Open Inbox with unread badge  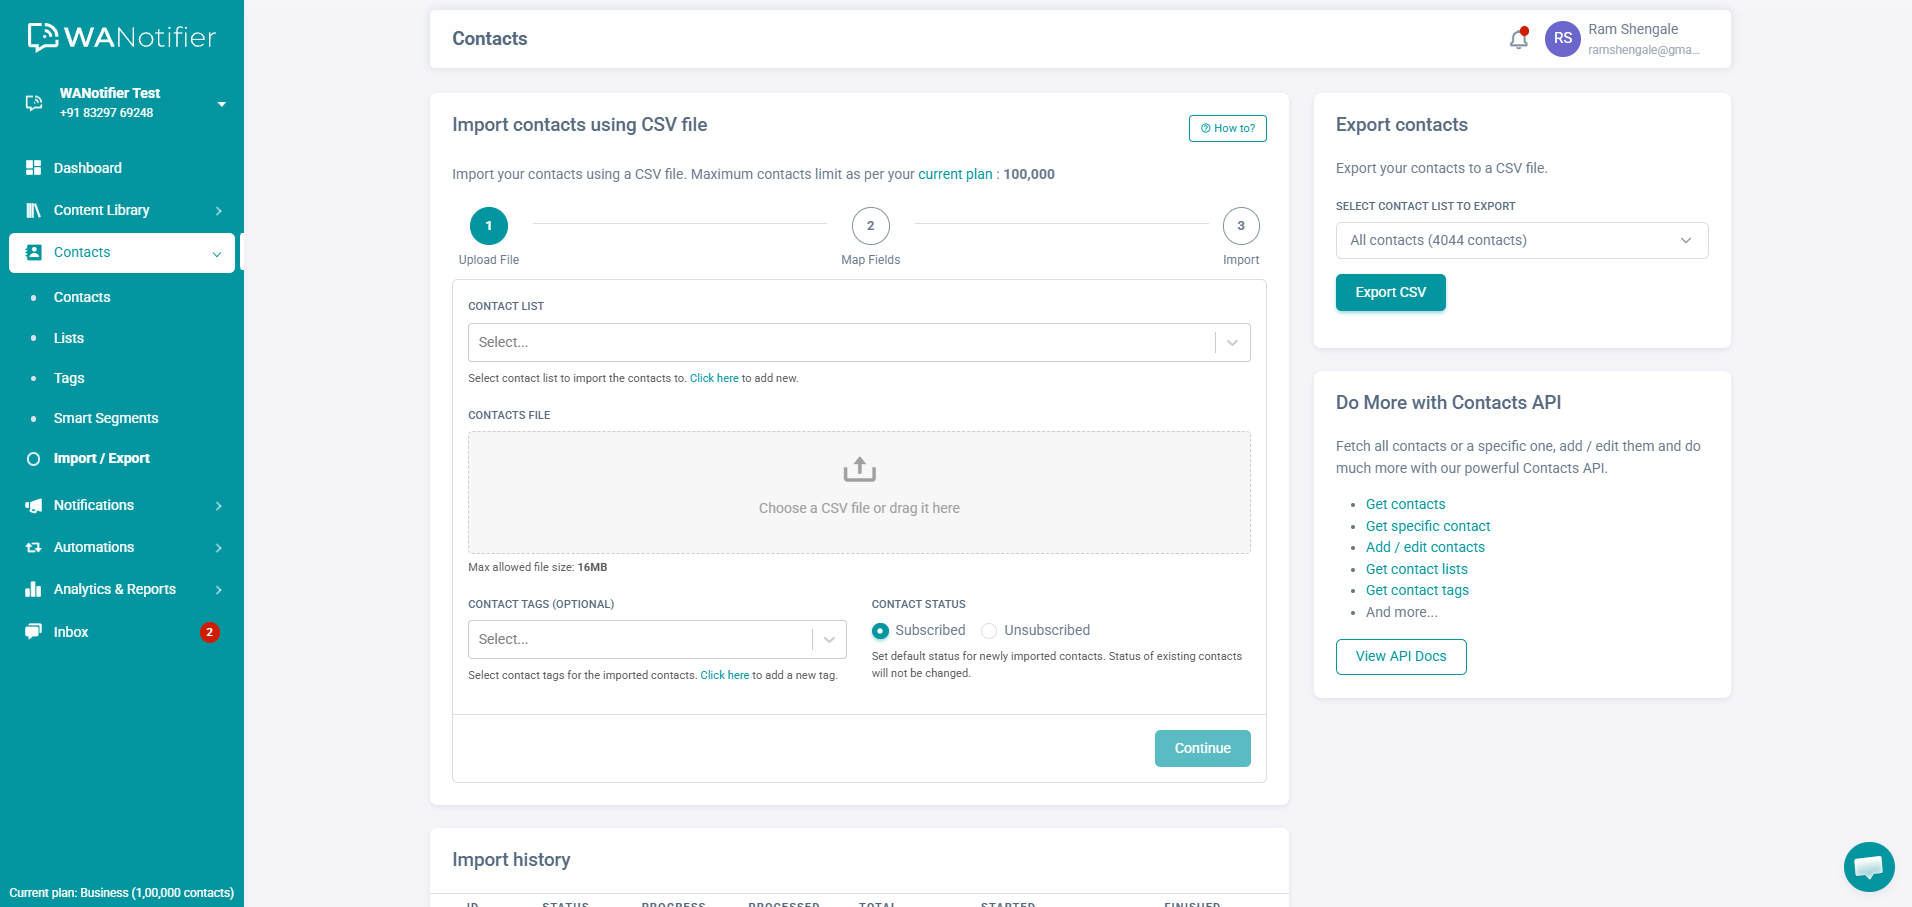[71, 632]
